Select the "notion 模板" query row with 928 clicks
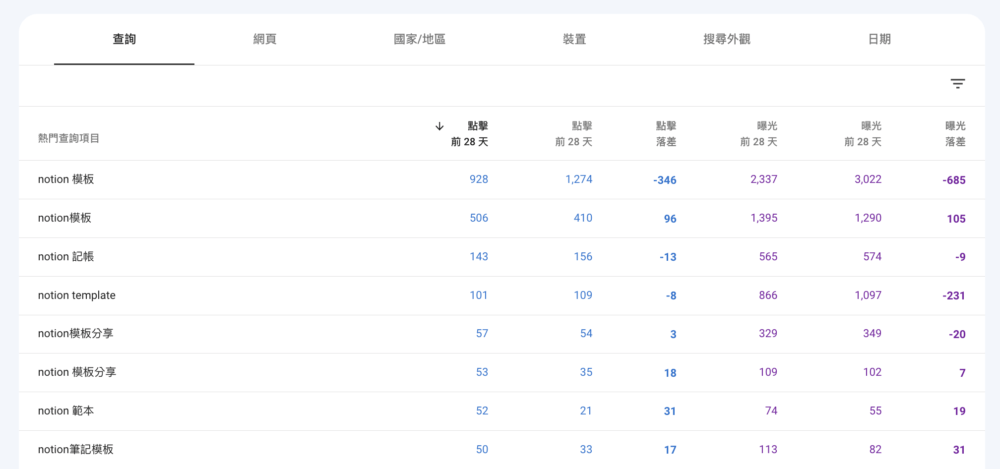The width and height of the screenshot is (1000, 469). click(66, 180)
